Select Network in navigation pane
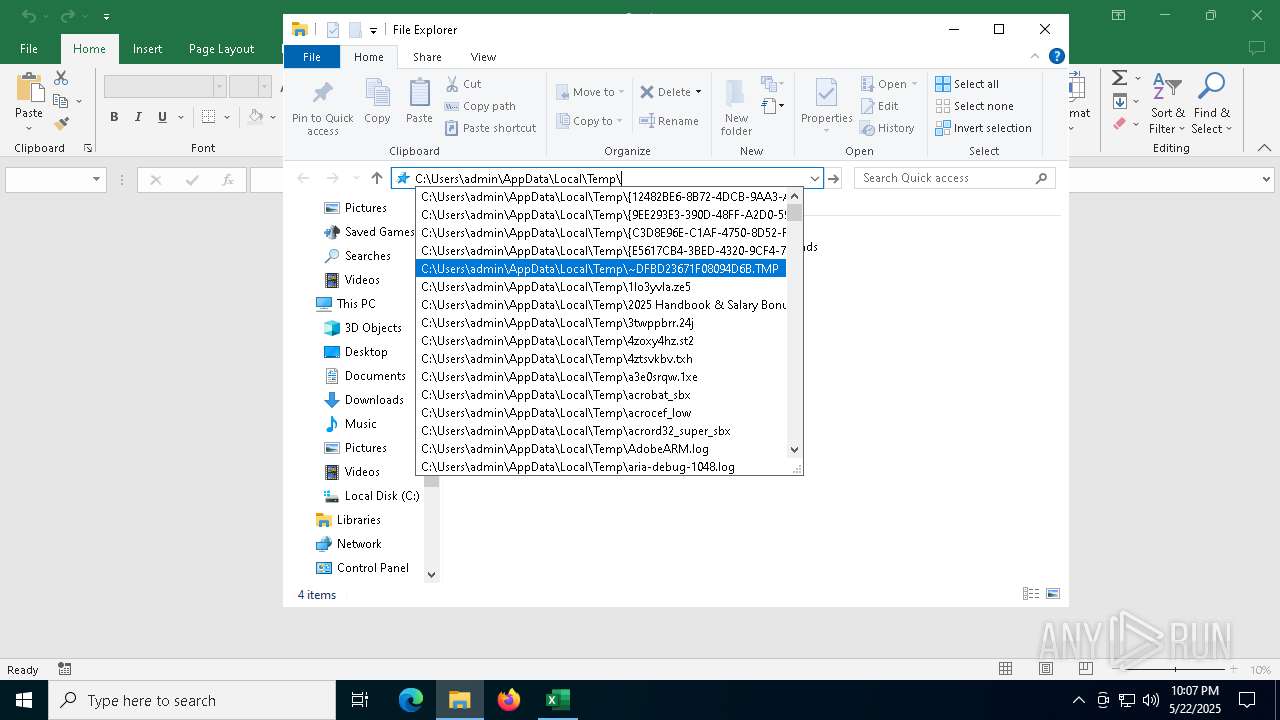 pyautogui.click(x=359, y=544)
